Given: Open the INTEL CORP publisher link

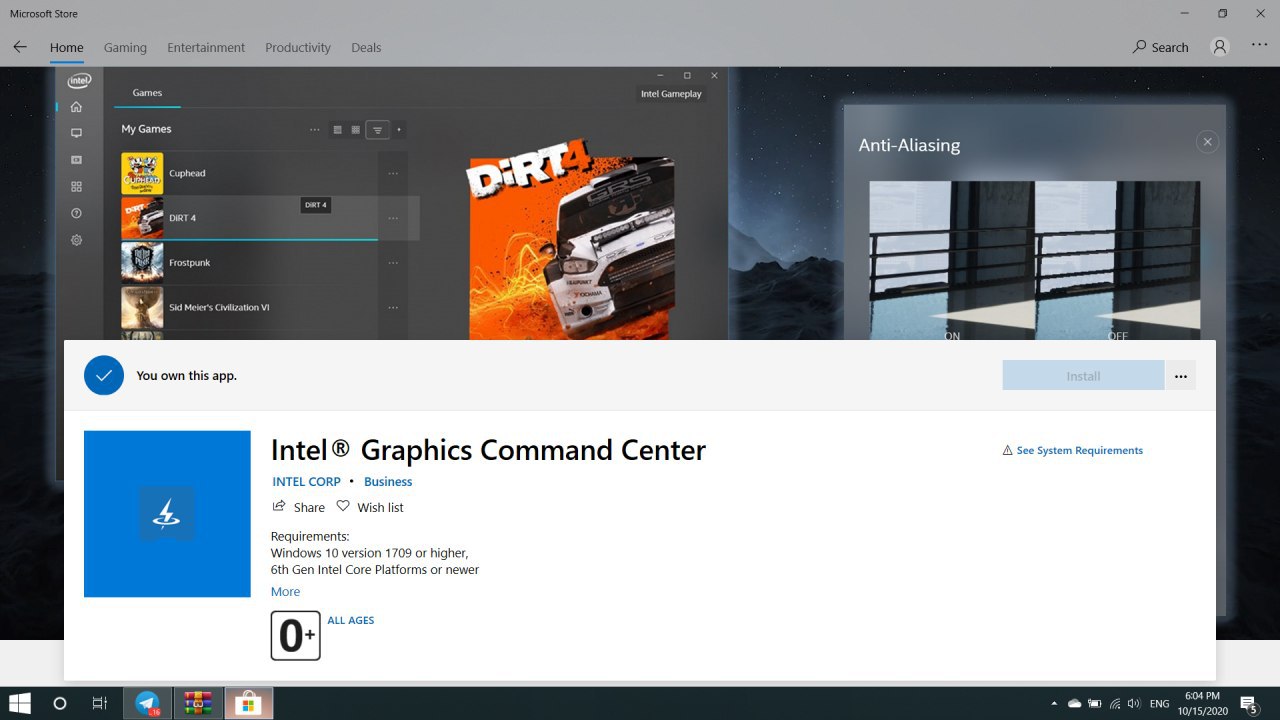Looking at the screenshot, I should click(x=307, y=481).
